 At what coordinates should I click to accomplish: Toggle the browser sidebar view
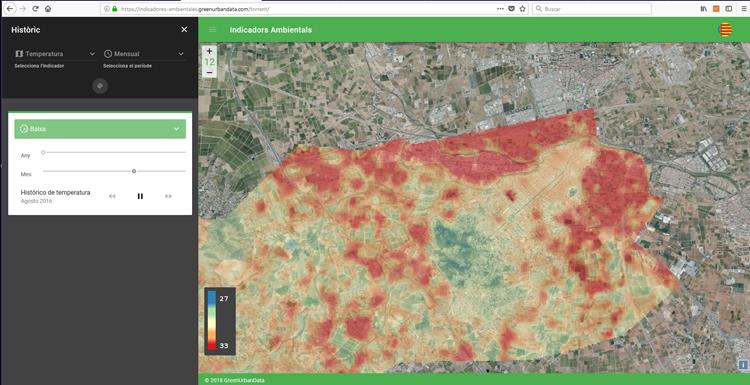point(729,9)
